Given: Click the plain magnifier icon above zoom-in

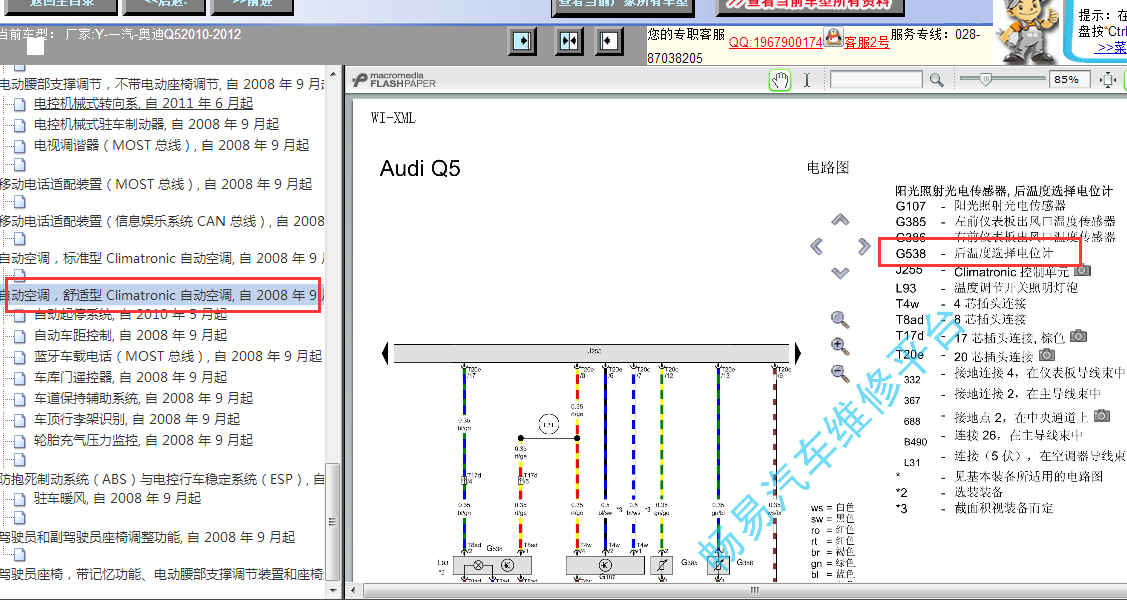Looking at the screenshot, I should click(x=840, y=320).
